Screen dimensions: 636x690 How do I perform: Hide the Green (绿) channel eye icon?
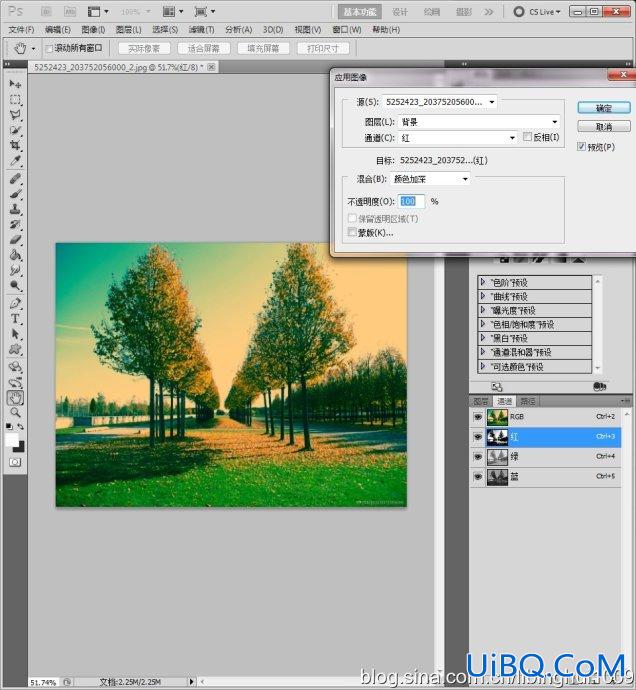pyautogui.click(x=478, y=457)
